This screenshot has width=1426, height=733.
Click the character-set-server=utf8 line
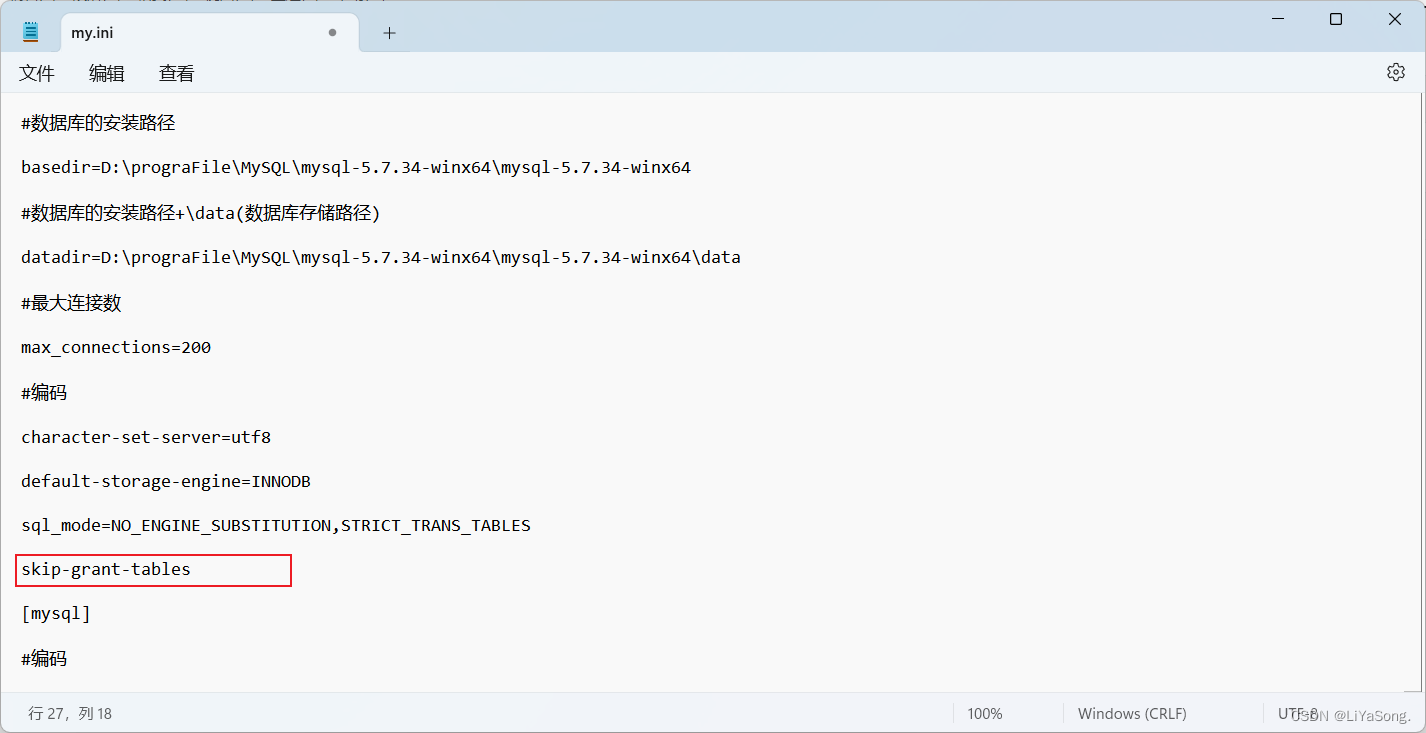click(146, 437)
